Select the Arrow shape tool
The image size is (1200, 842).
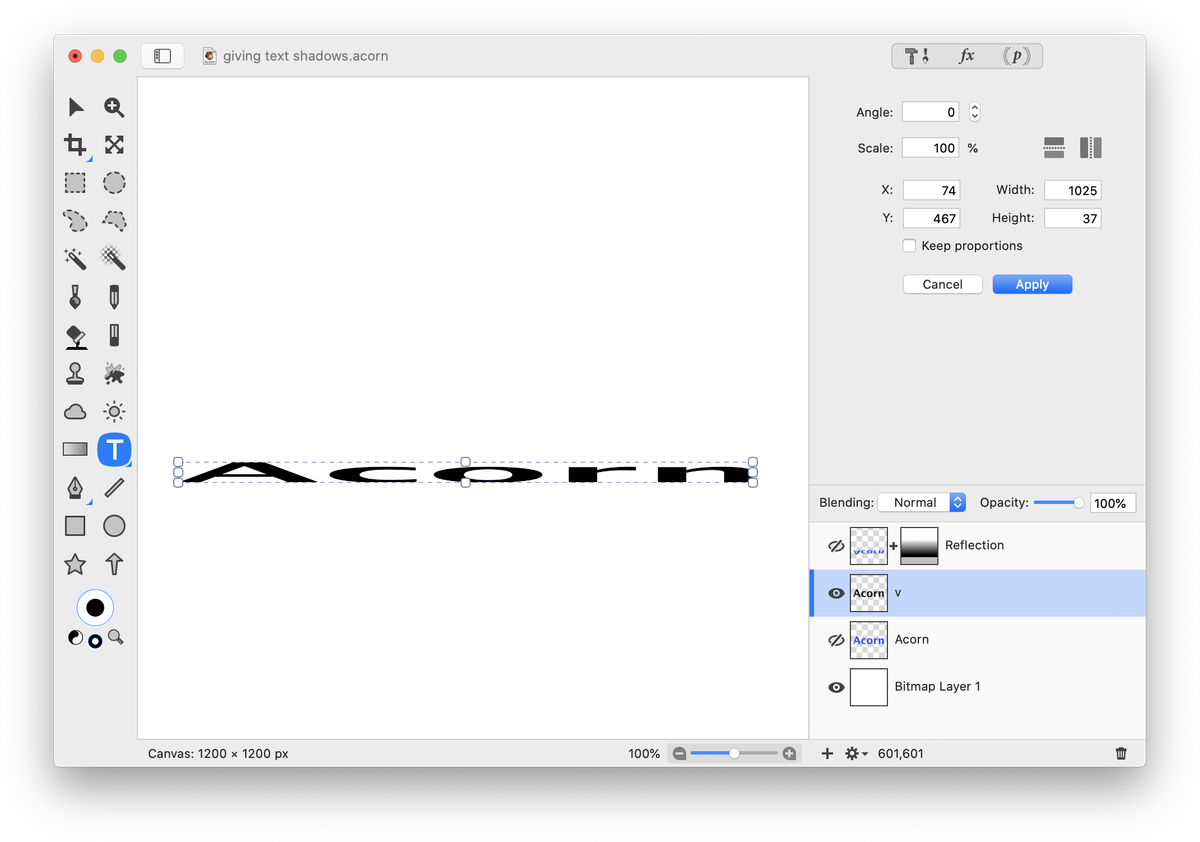pos(114,564)
